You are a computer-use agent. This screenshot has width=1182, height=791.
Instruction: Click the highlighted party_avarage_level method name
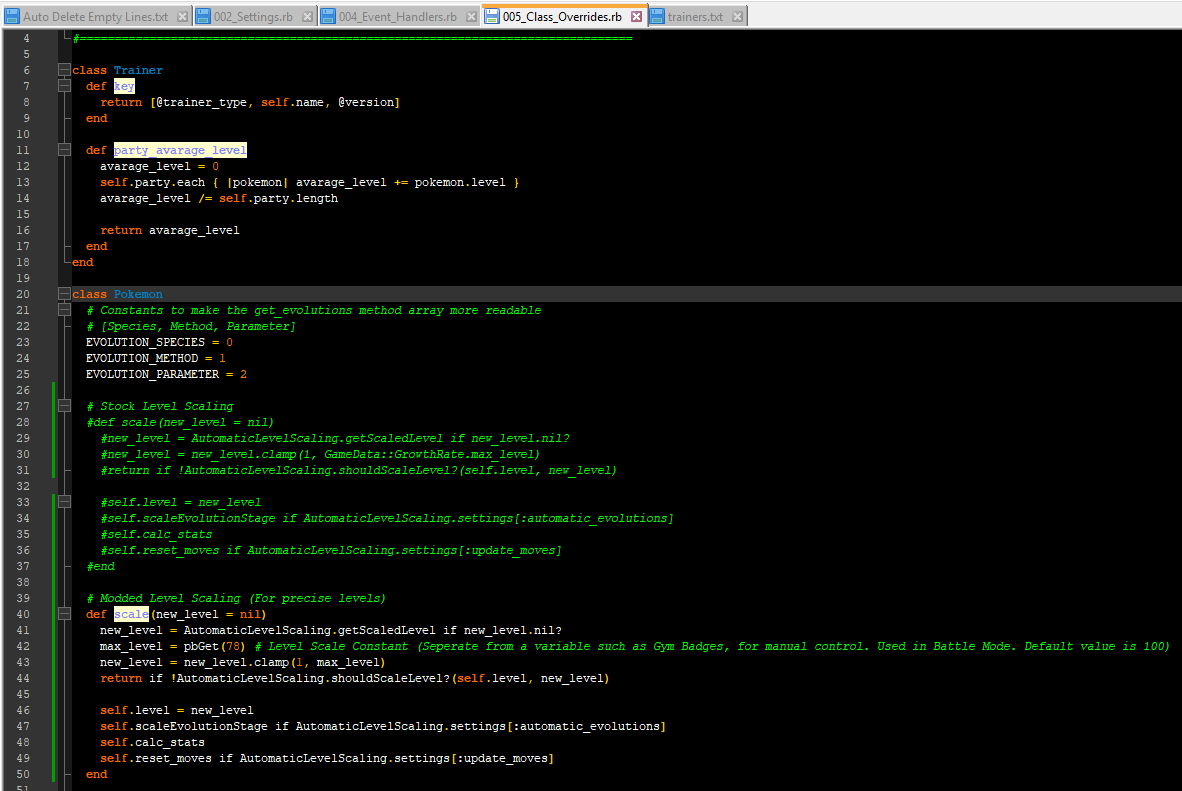(x=179, y=150)
